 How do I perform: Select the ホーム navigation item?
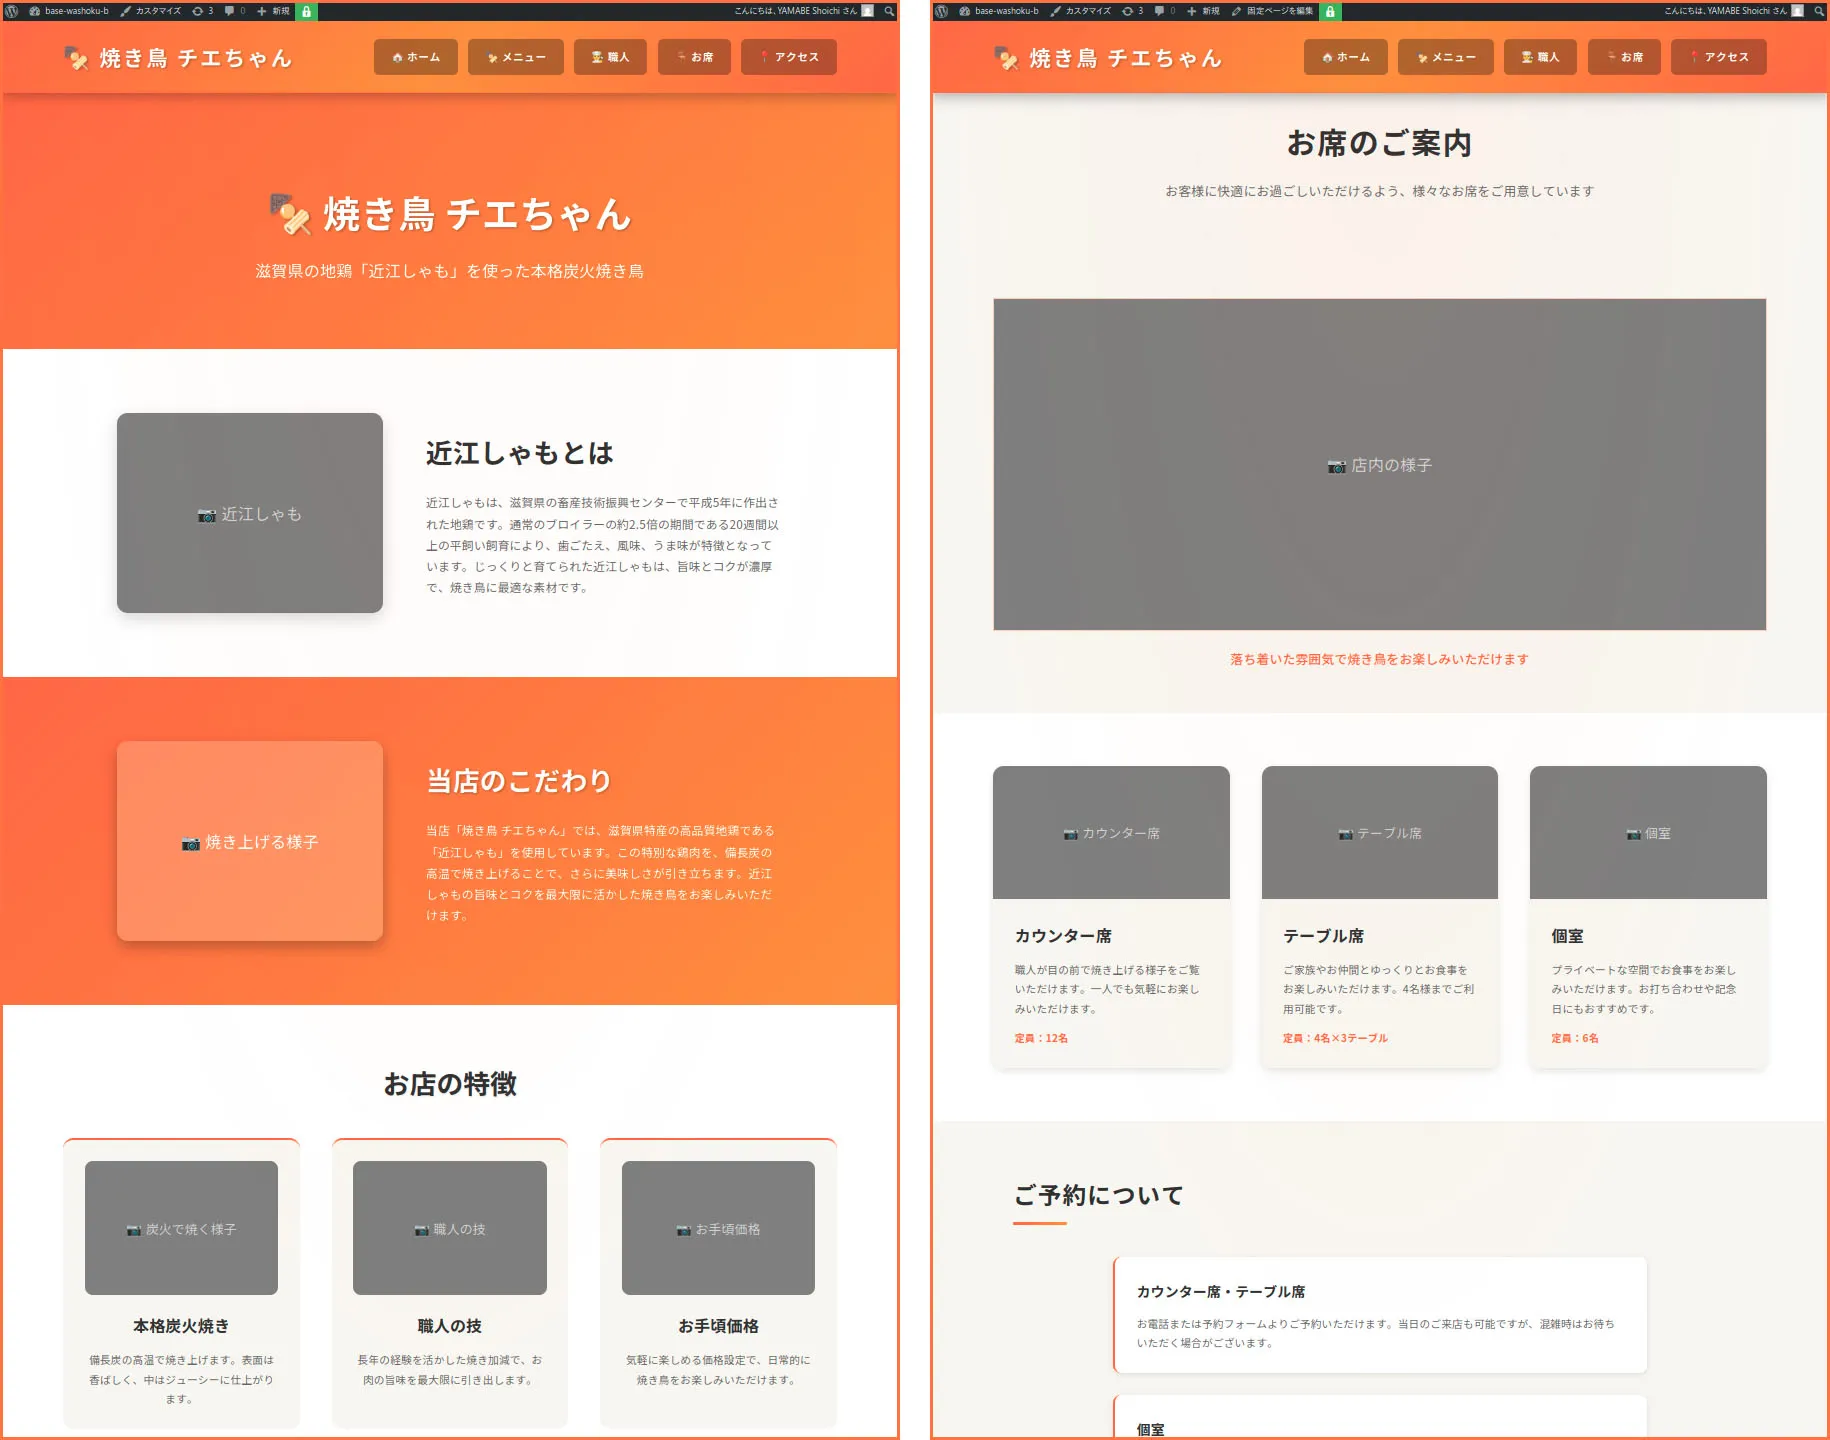[x=415, y=57]
